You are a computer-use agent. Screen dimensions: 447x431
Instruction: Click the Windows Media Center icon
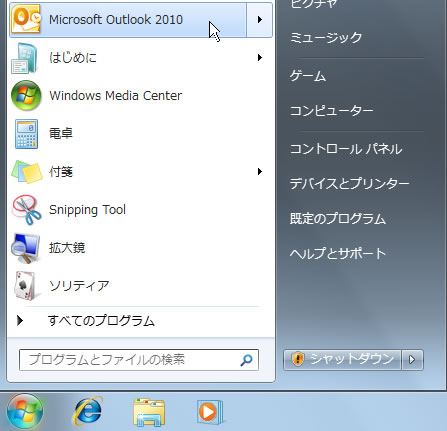(x=26, y=96)
